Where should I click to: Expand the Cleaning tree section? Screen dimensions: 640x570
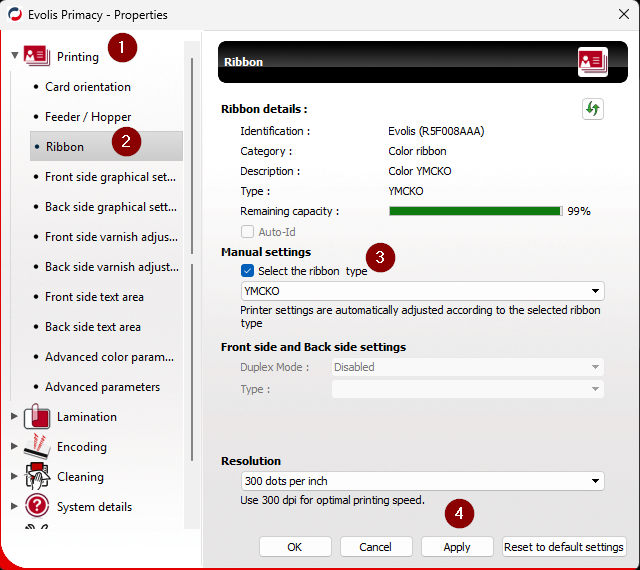(14, 476)
